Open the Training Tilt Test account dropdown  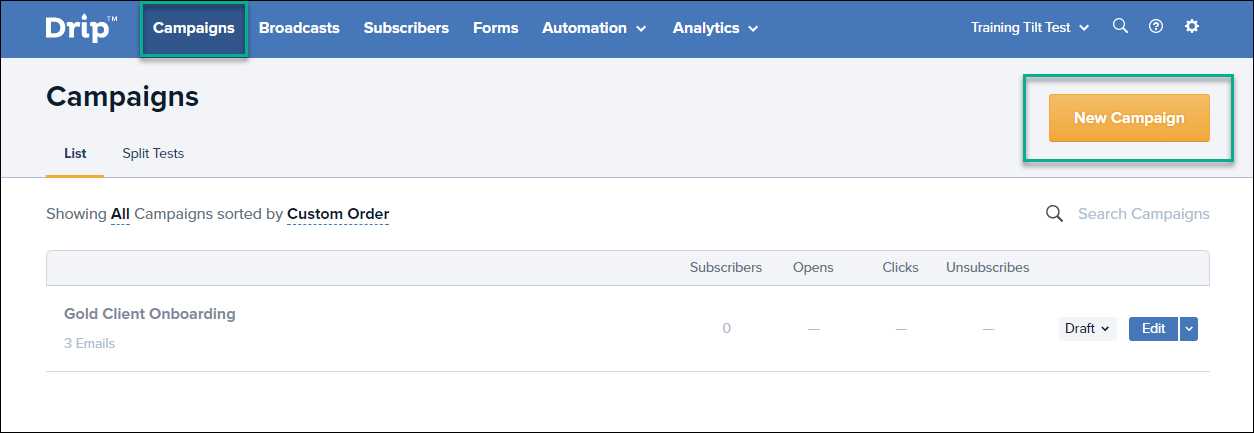tap(1030, 28)
